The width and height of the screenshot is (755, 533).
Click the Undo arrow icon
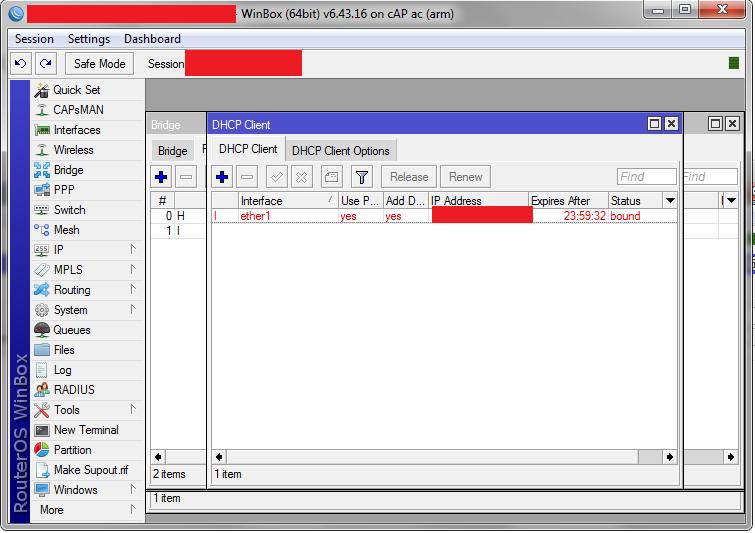pyautogui.click(x=21, y=64)
